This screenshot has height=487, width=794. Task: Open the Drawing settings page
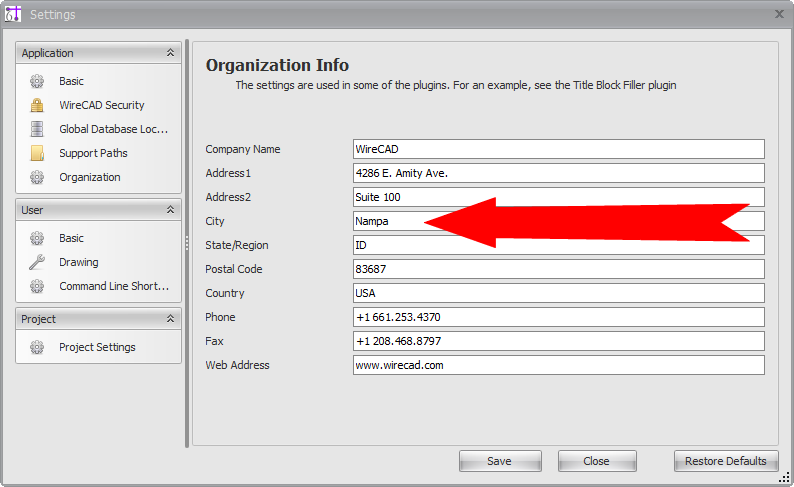78,262
